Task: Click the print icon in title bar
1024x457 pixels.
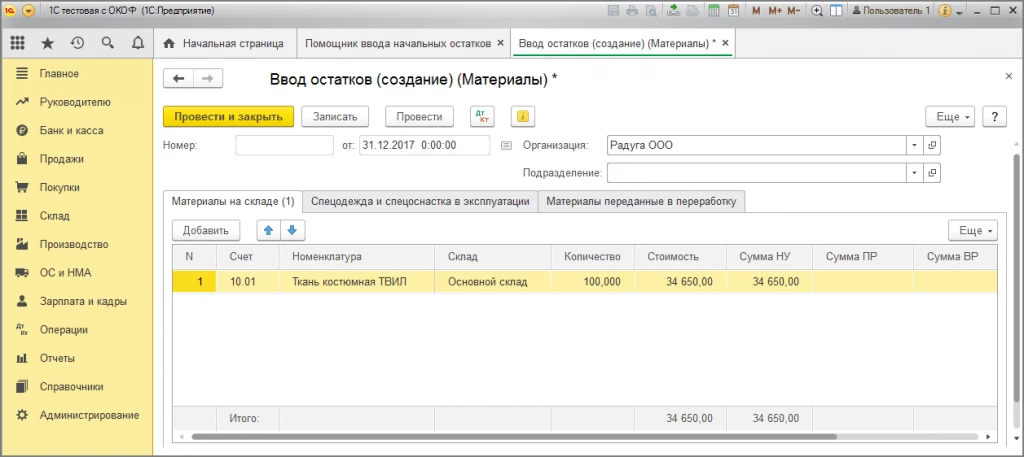Action: pyautogui.click(x=632, y=11)
